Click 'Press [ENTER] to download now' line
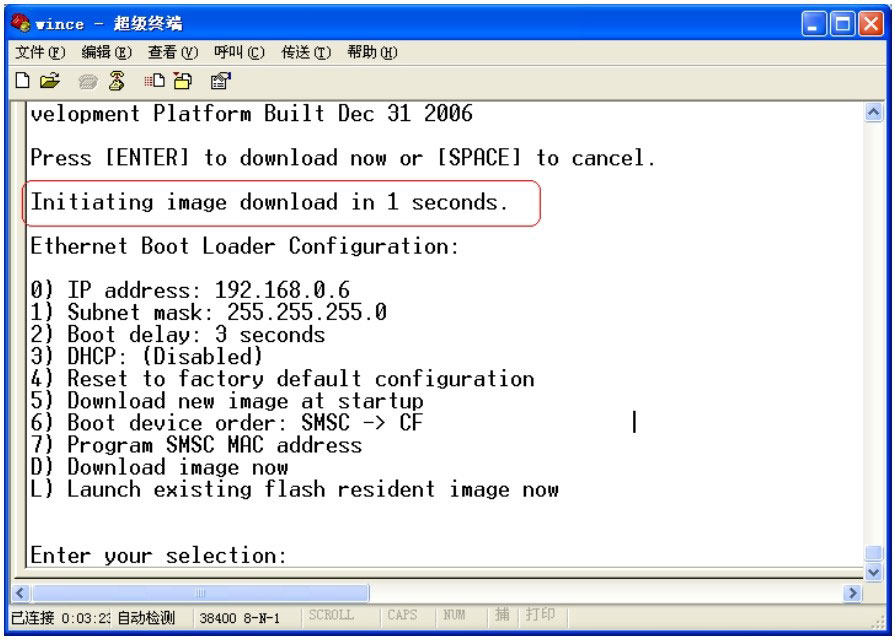 point(343,158)
